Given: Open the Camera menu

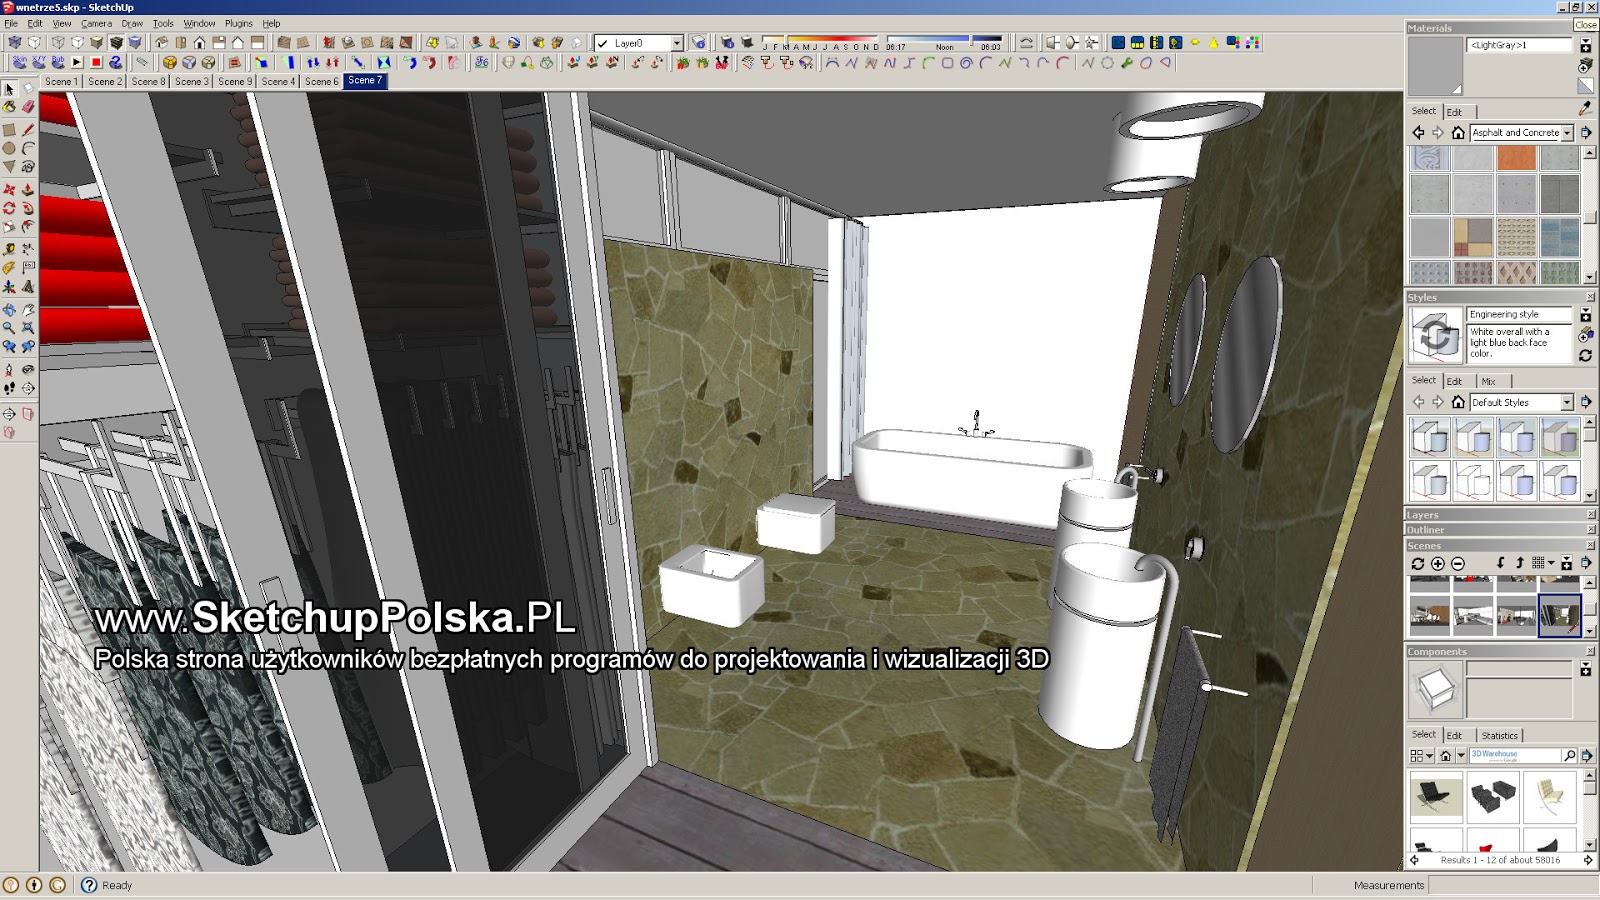Looking at the screenshot, I should pos(96,23).
